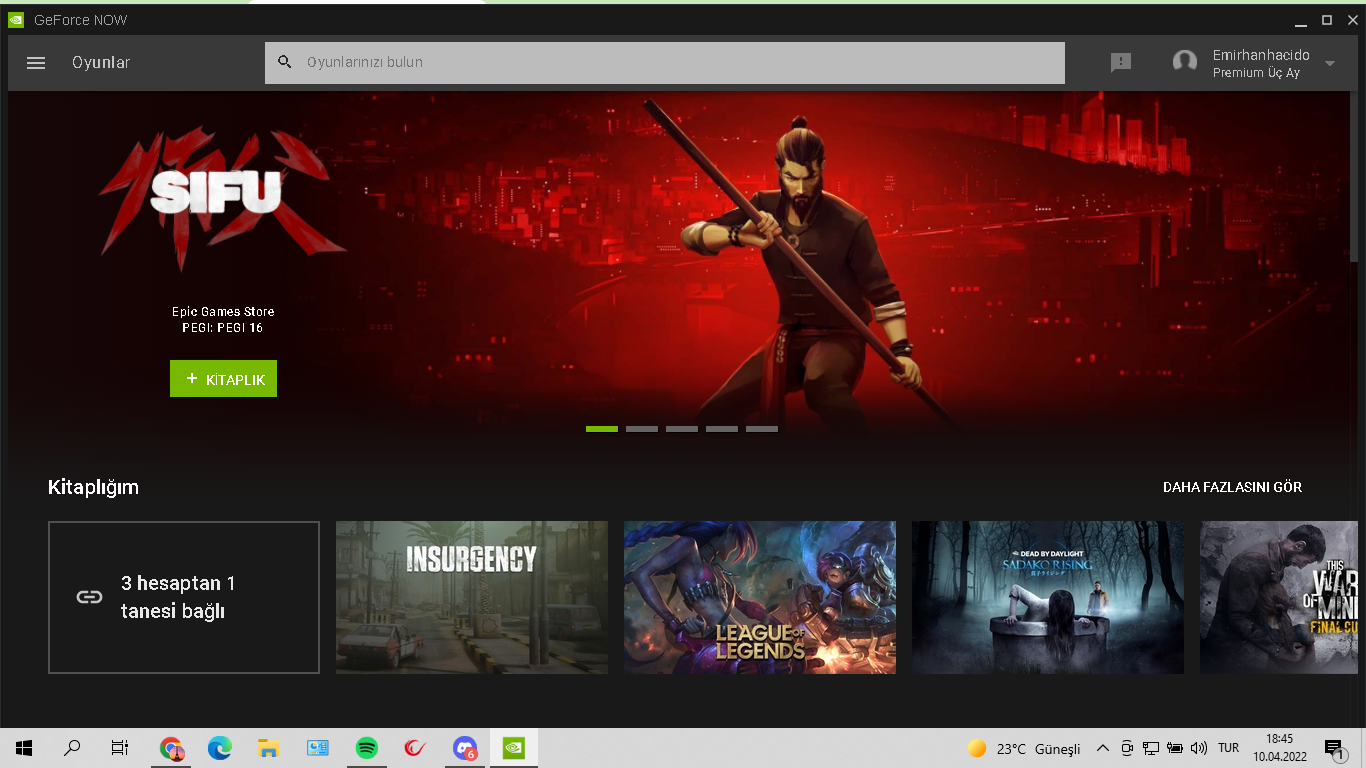Click the user profile avatar
Image resolution: width=1366 pixels, height=768 pixels.
tap(1185, 63)
